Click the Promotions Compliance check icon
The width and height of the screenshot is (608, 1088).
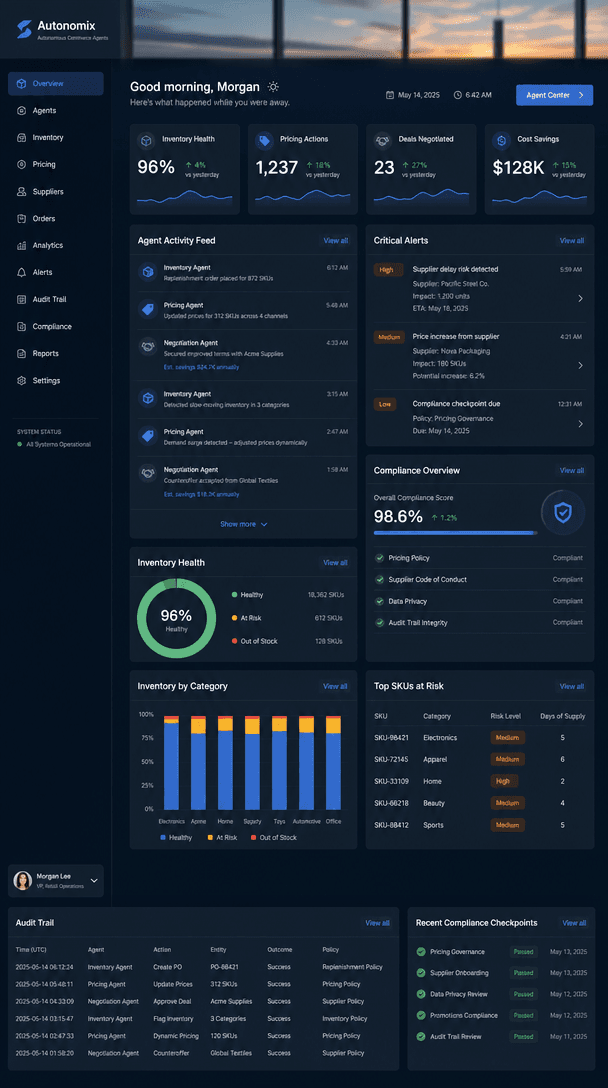tap(421, 1015)
